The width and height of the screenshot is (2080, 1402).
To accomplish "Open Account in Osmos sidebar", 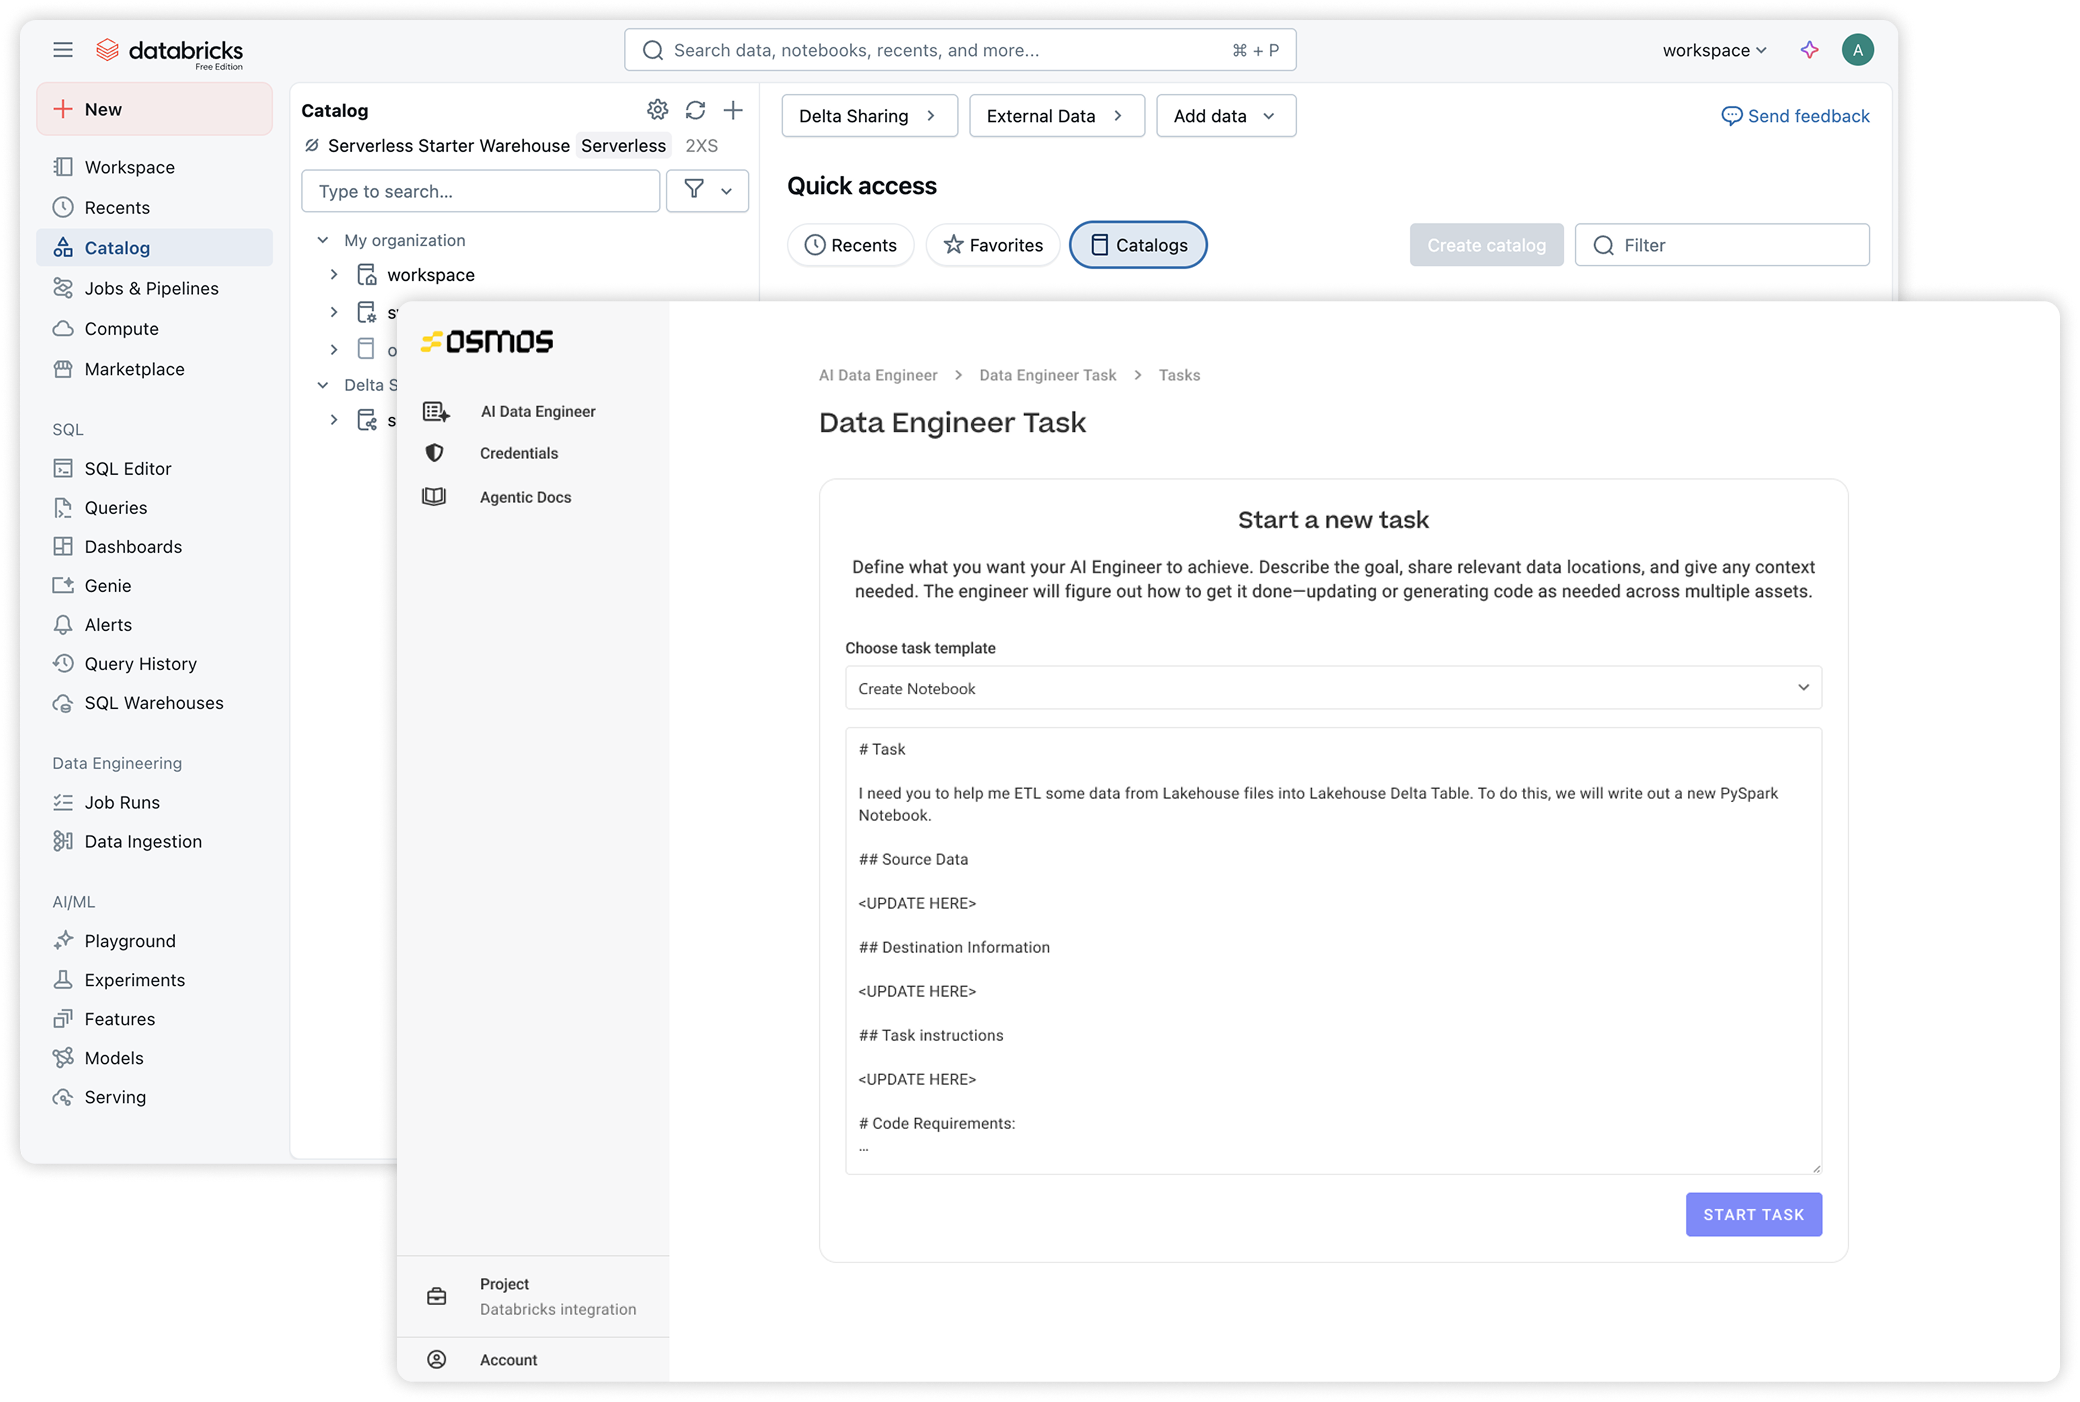I will pos(532,1360).
